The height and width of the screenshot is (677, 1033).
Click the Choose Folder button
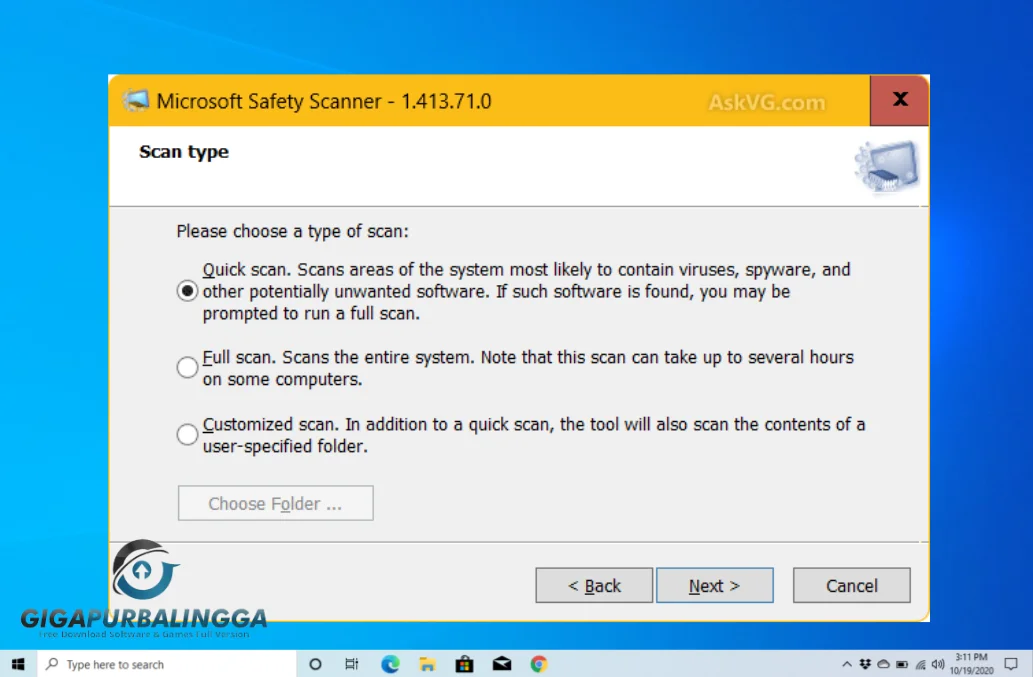pyautogui.click(x=275, y=503)
